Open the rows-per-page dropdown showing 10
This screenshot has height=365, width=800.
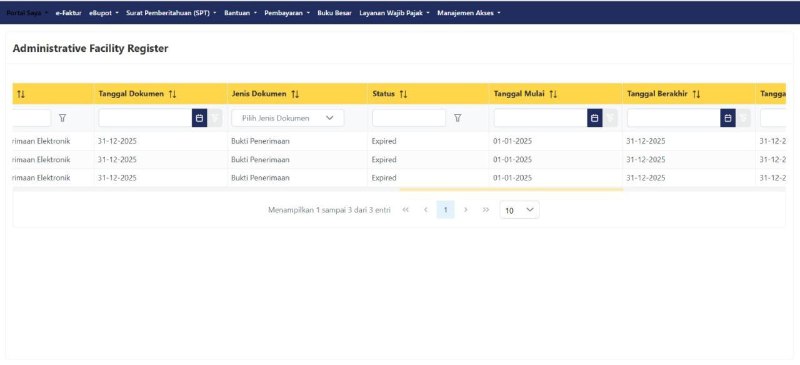(519, 210)
